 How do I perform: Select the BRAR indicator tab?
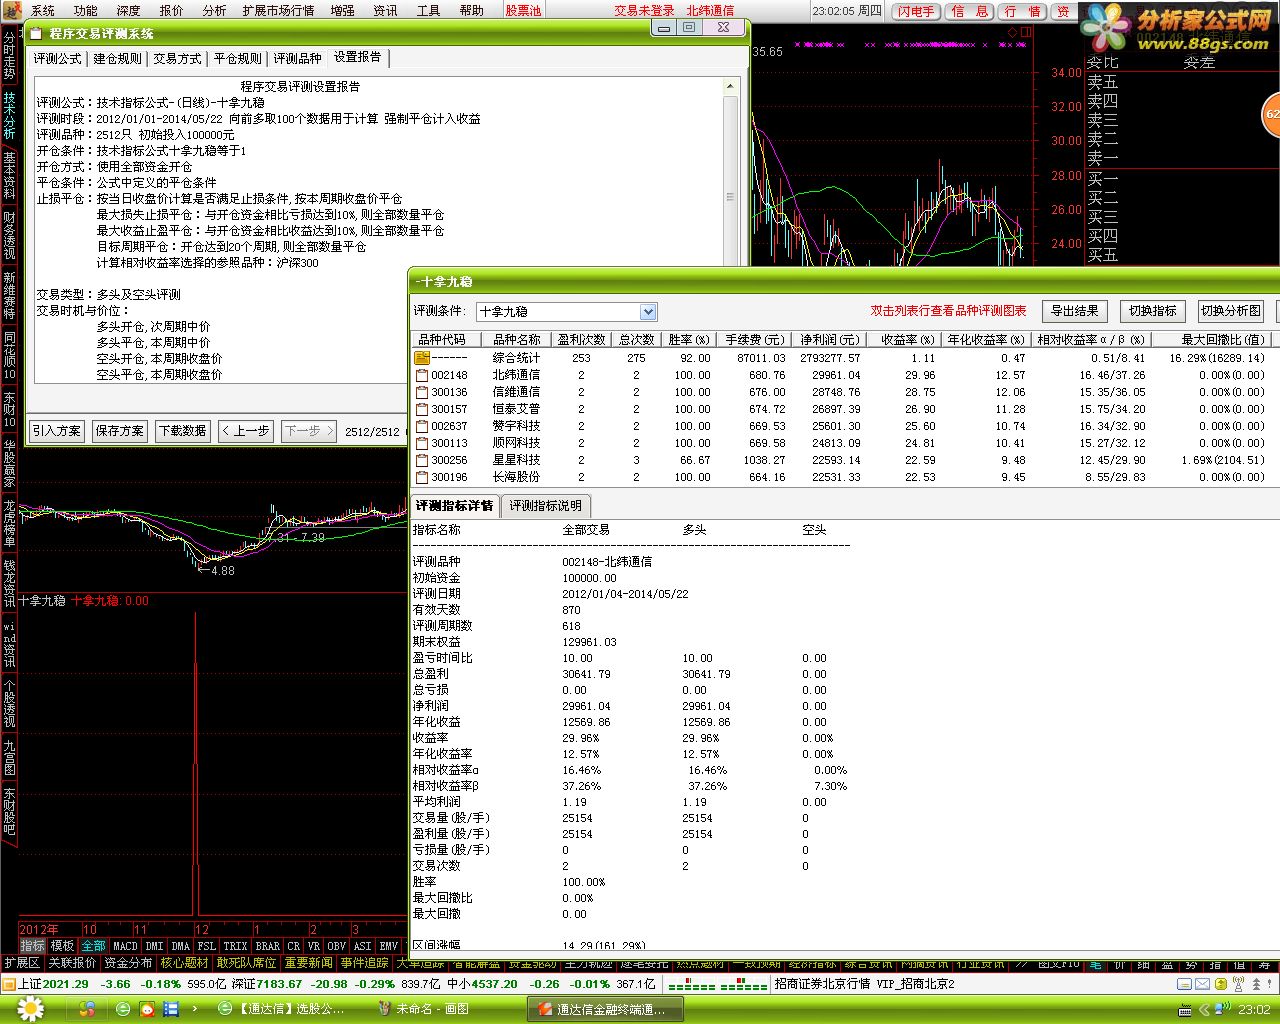point(268,945)
